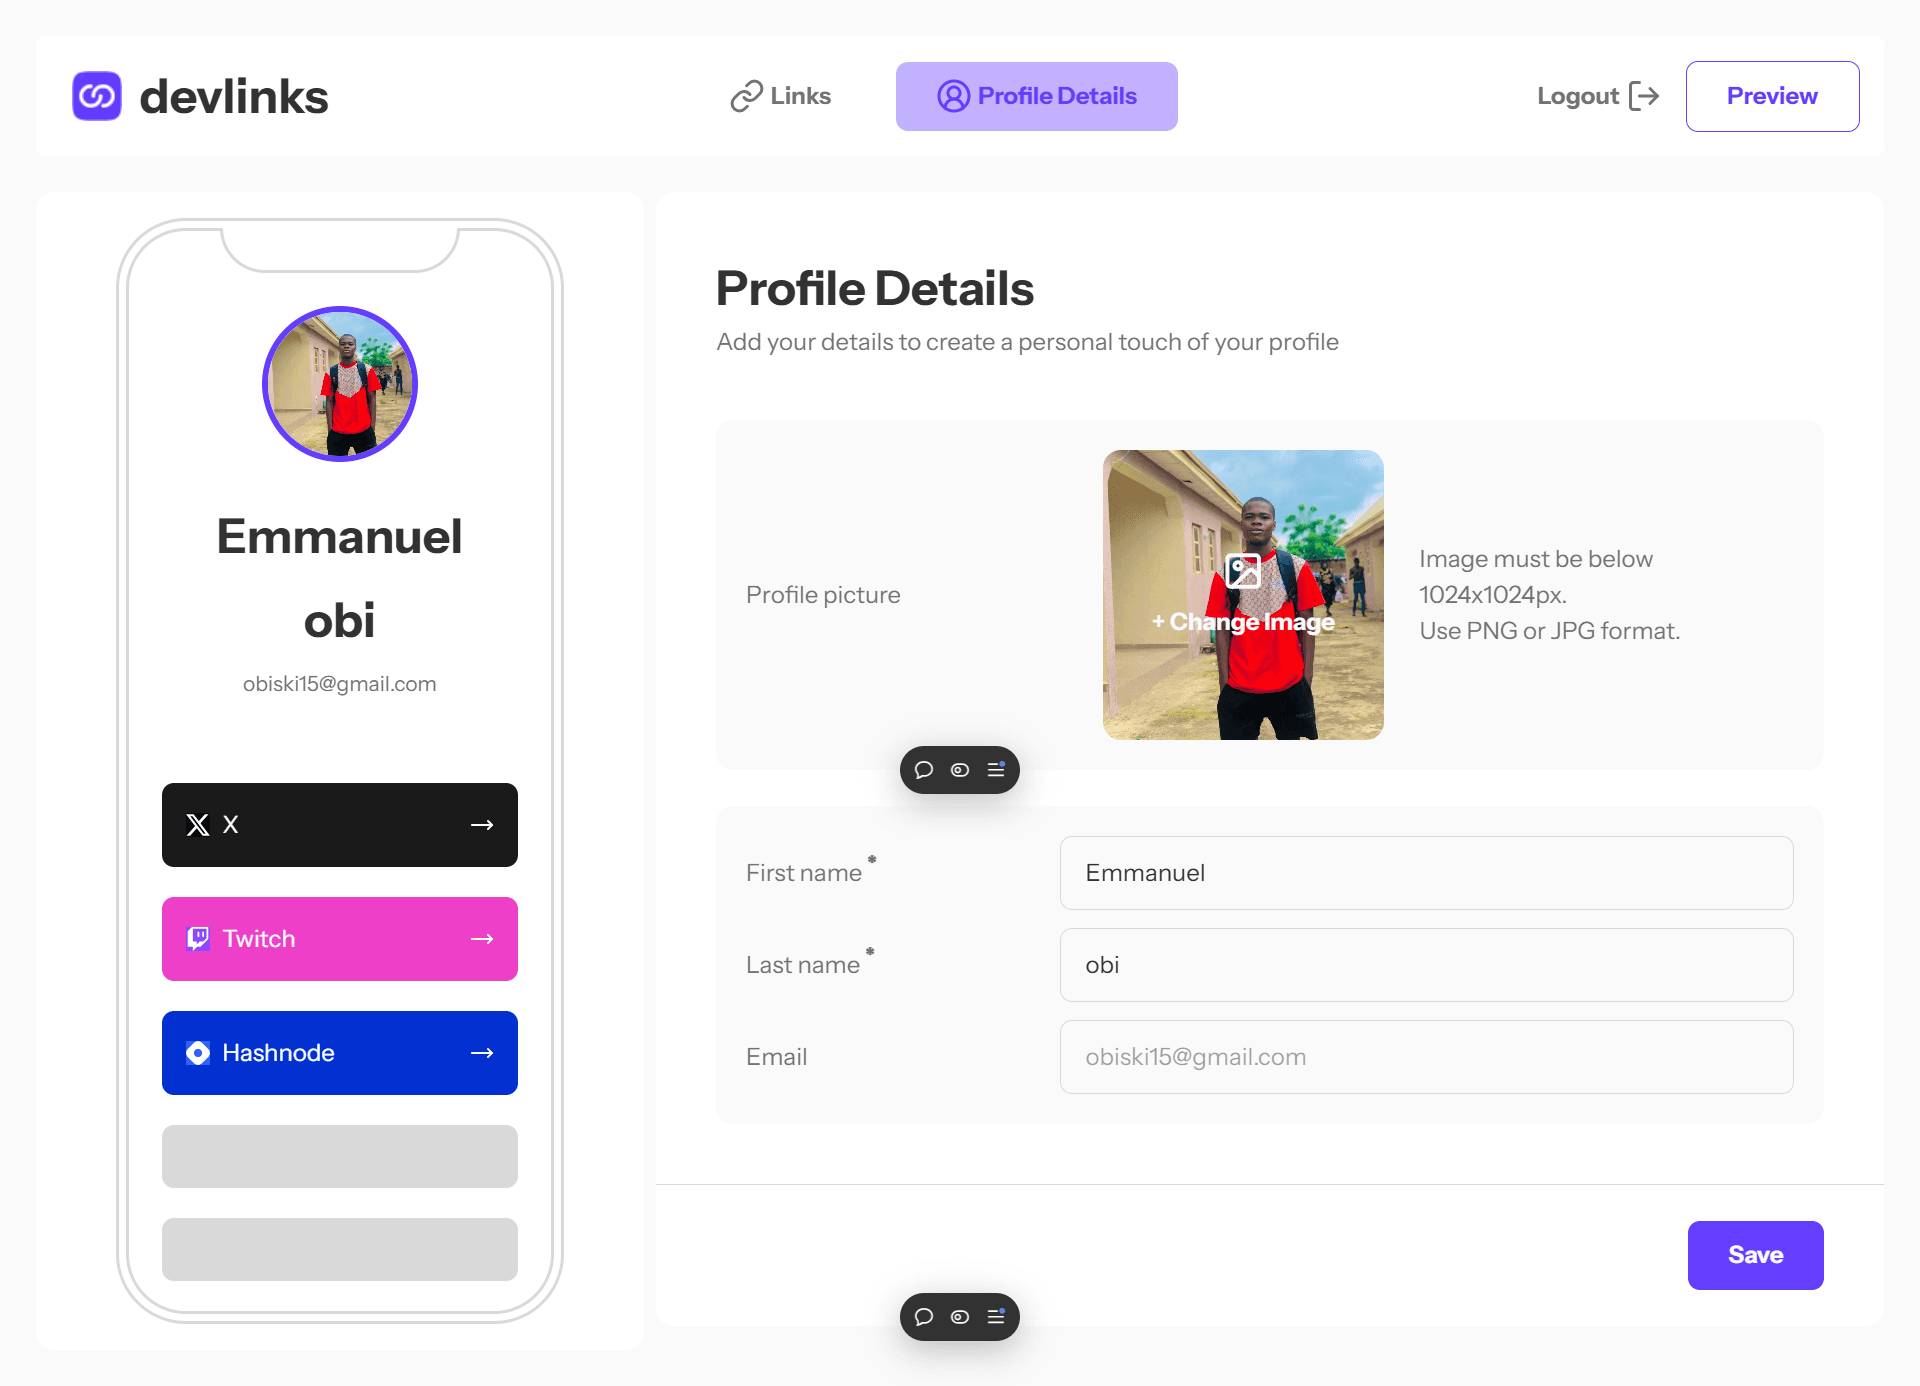Screen dimensions: 1920x1386
Task: Click the chain/links icon in navbar
Action: (x=747, y=97)
